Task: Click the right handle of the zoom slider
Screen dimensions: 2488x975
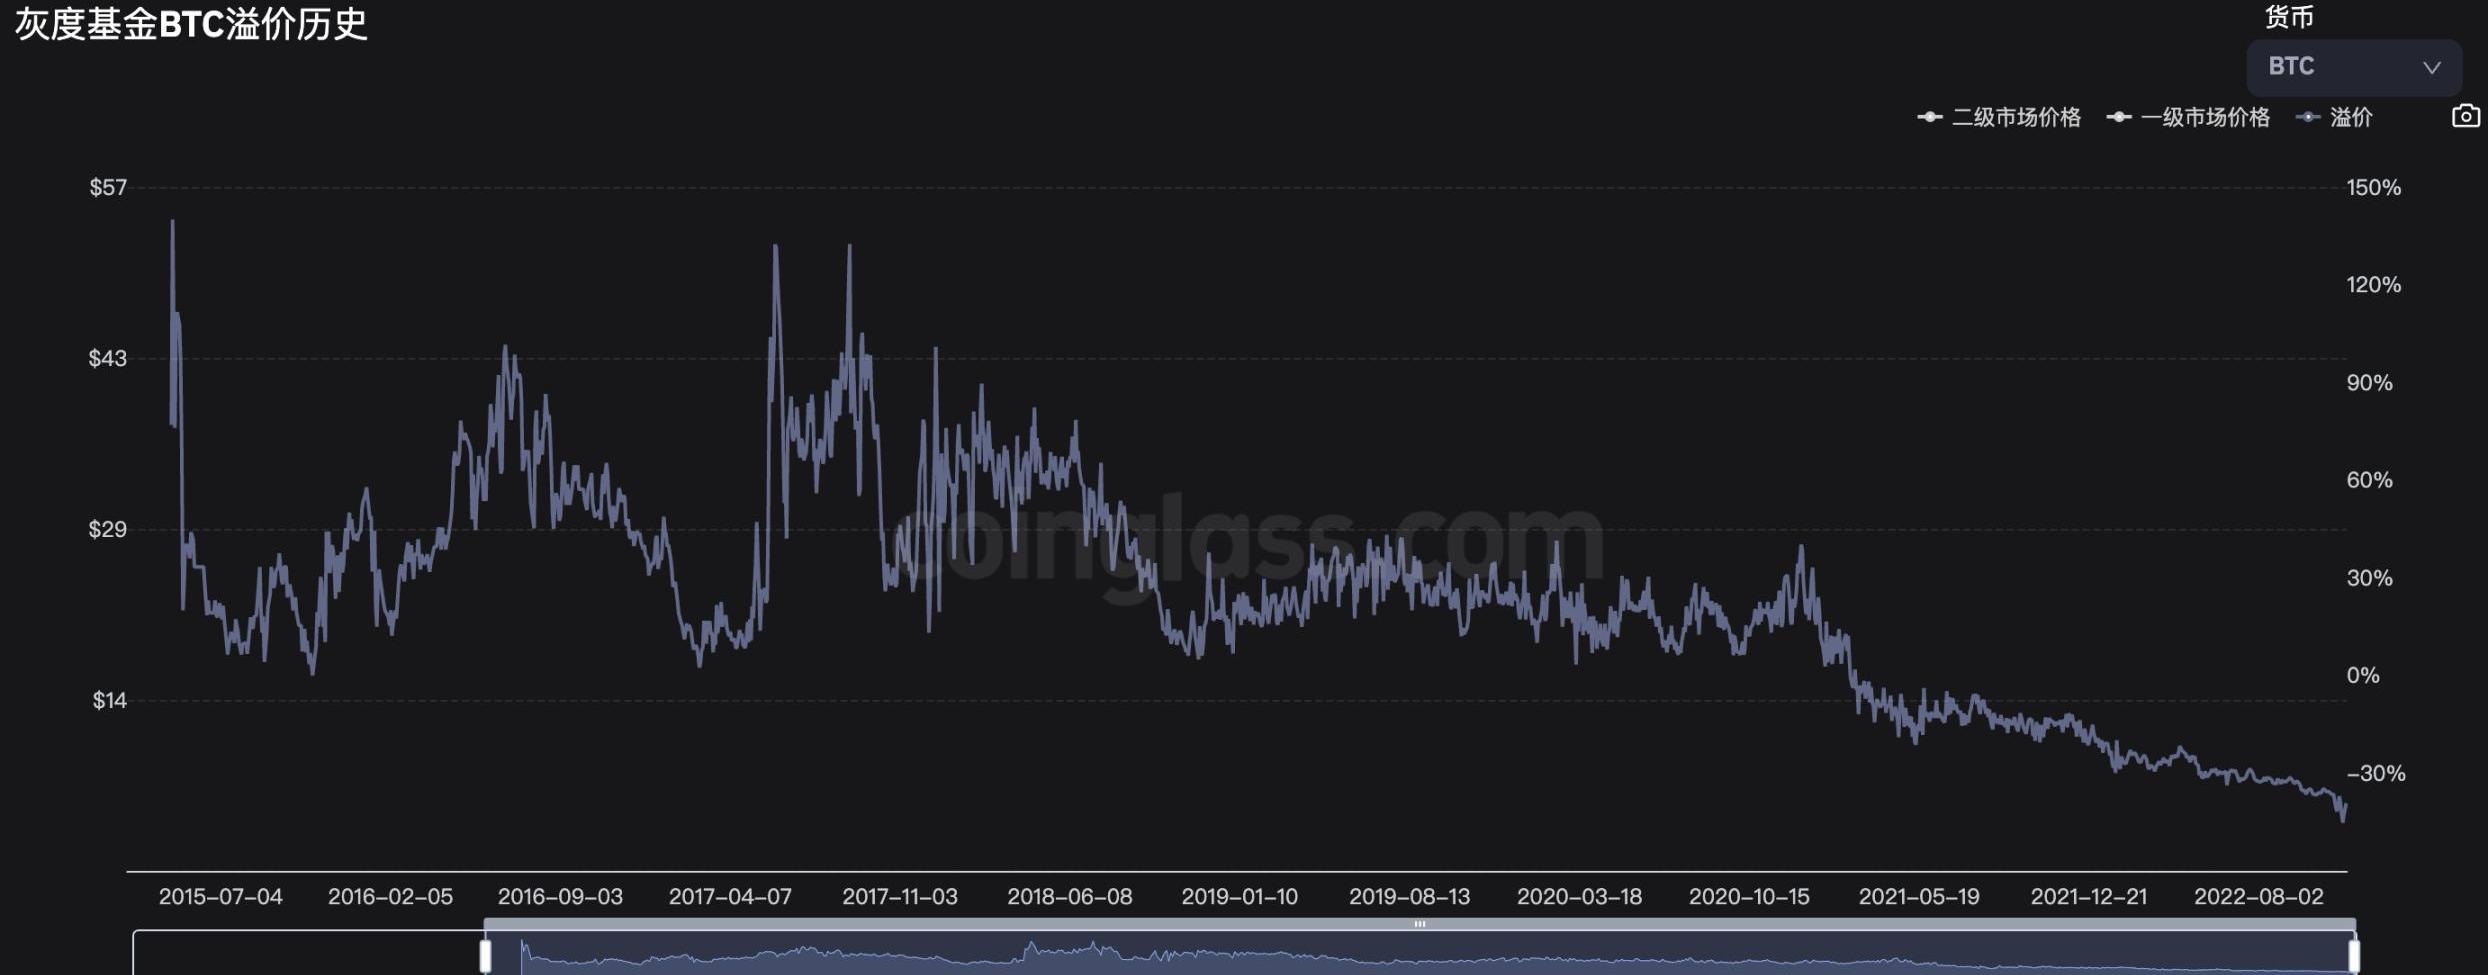Action: (2354, 955)
